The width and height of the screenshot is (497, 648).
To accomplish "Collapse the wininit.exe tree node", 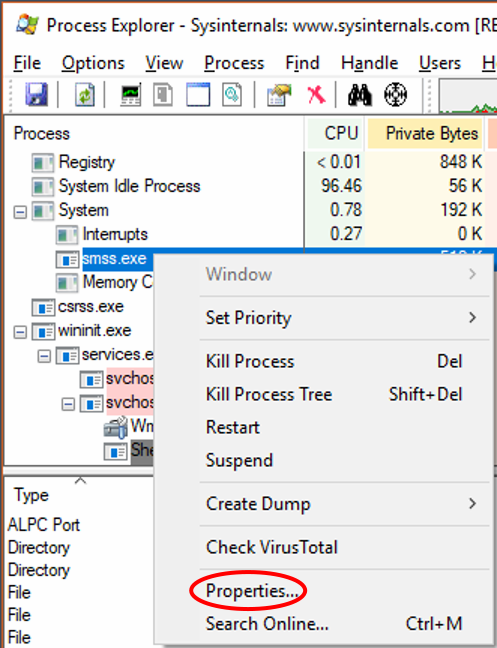I will pos(20,332).
